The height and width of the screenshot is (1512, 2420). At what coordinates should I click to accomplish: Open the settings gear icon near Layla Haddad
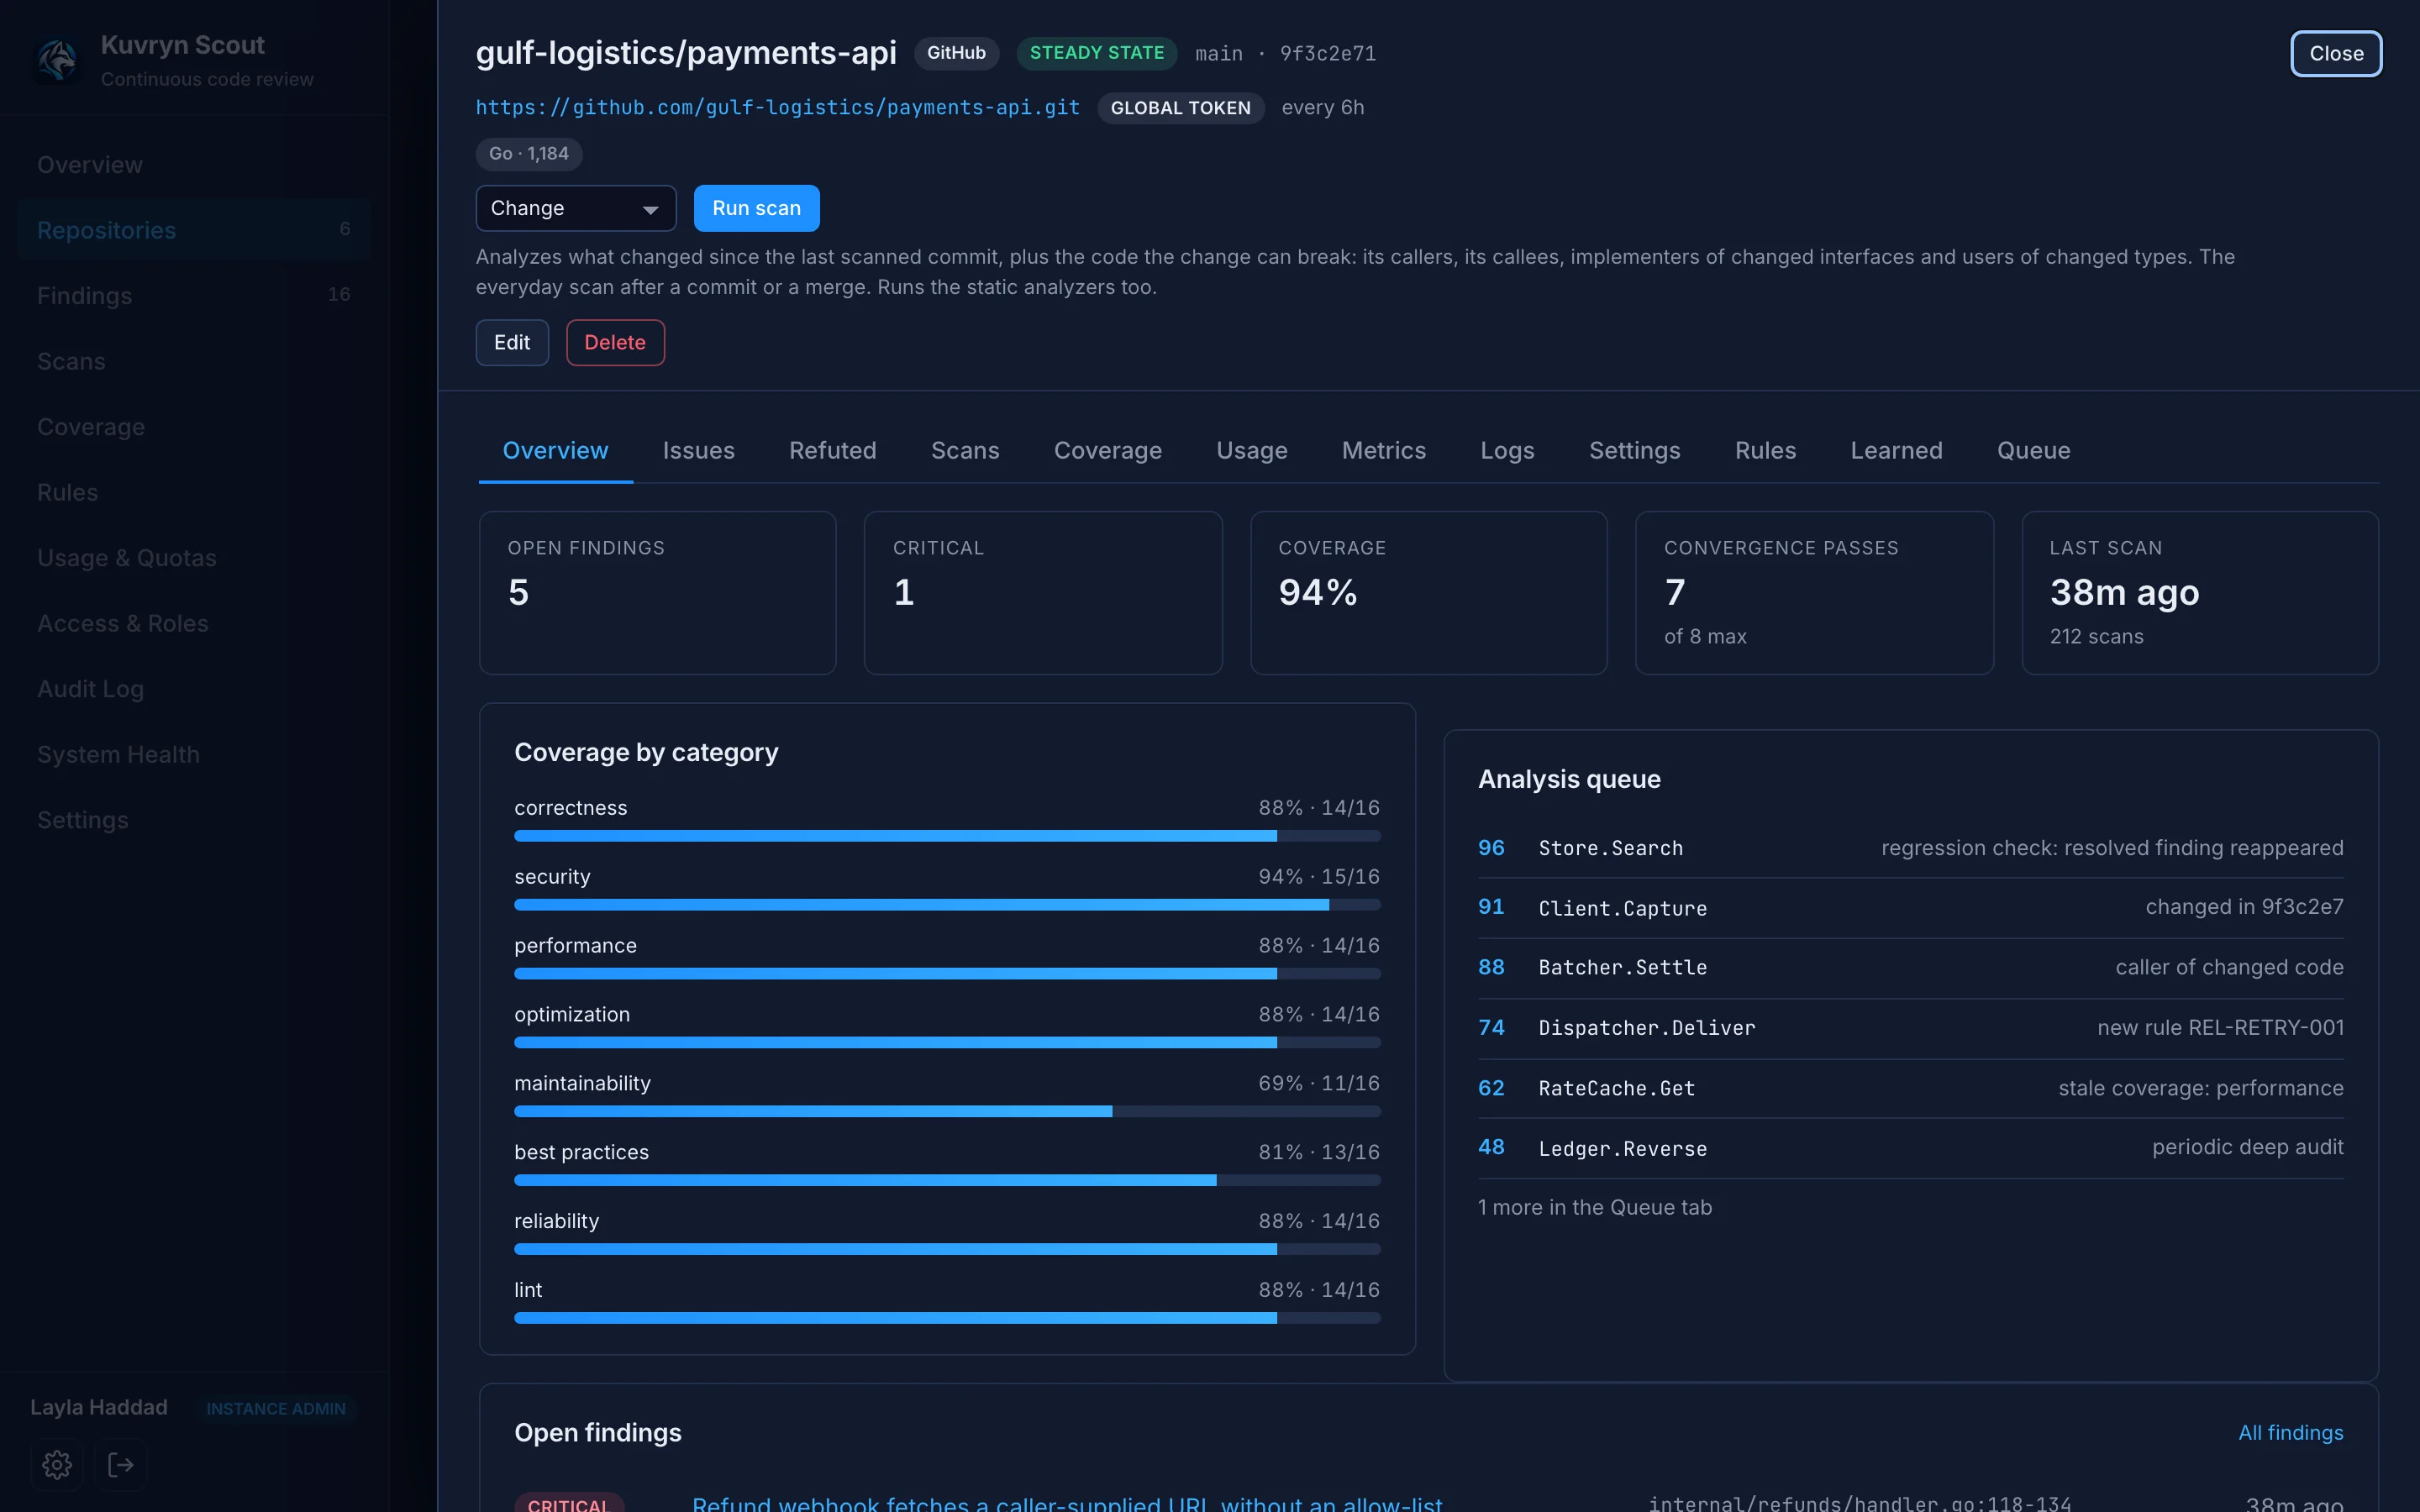[x=57, y=1465]
